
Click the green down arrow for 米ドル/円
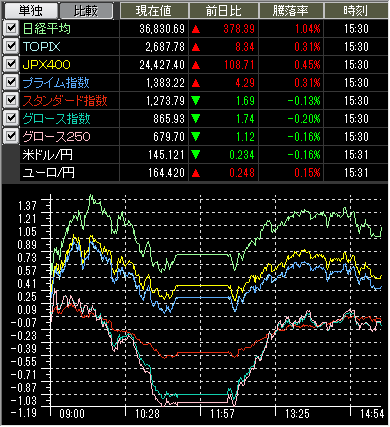(x=196, y=155)
